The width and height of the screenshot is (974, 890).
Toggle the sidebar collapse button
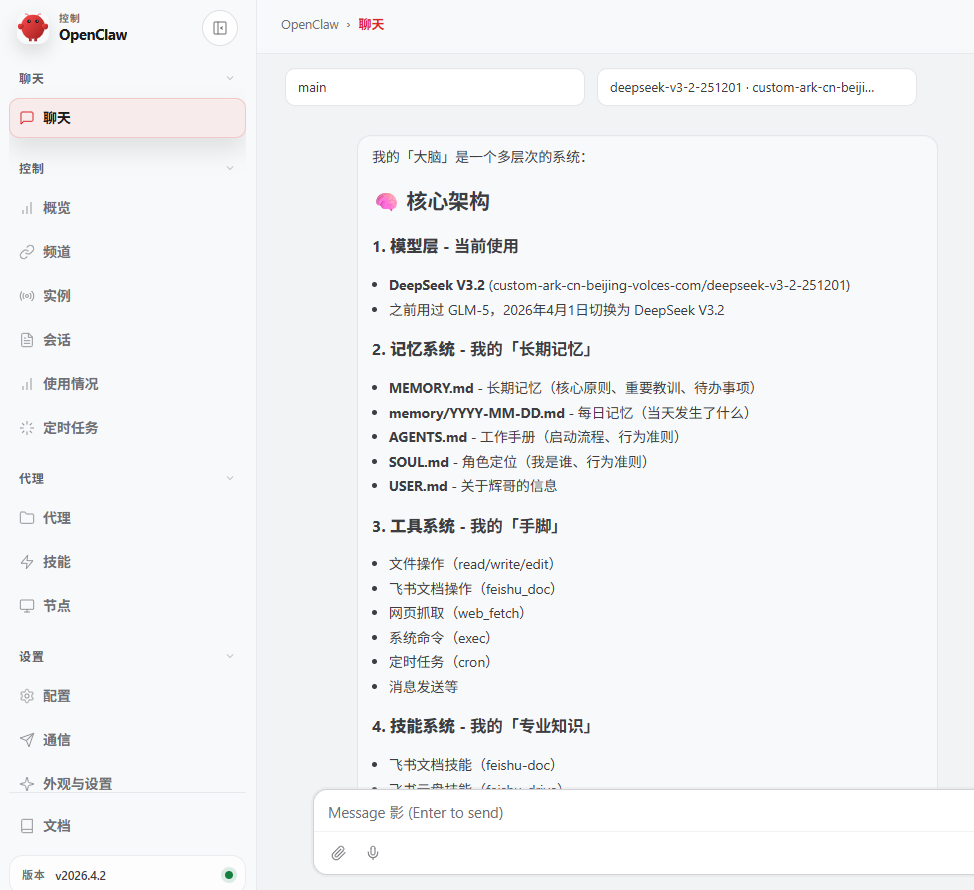coord(219,28)
